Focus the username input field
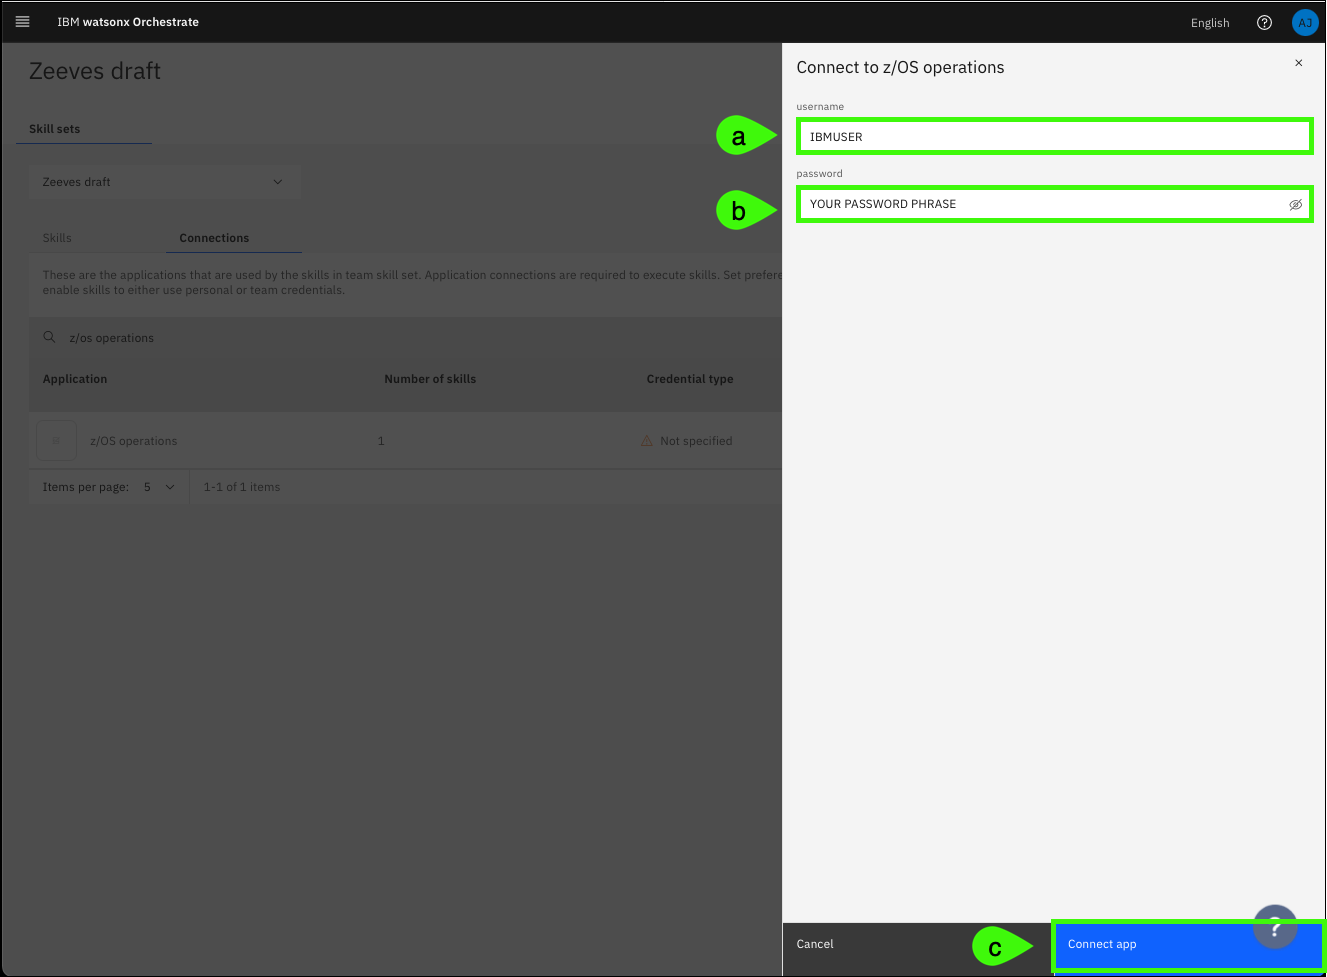This screenshot has width=1327, height=977. pos(1054,137)
